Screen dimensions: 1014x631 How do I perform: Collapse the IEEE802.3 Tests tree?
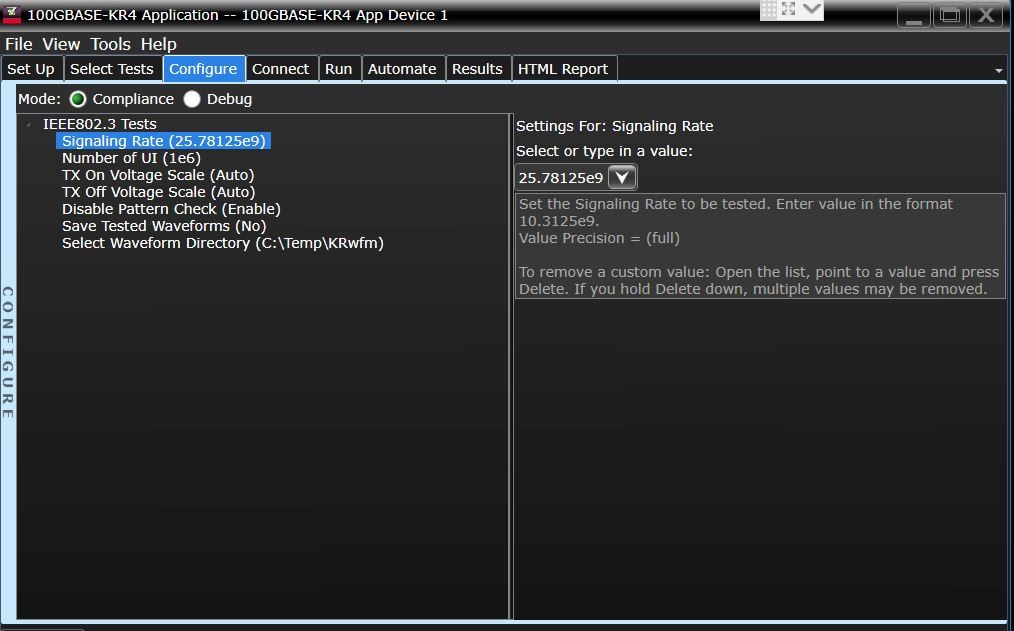coord(26,124)
